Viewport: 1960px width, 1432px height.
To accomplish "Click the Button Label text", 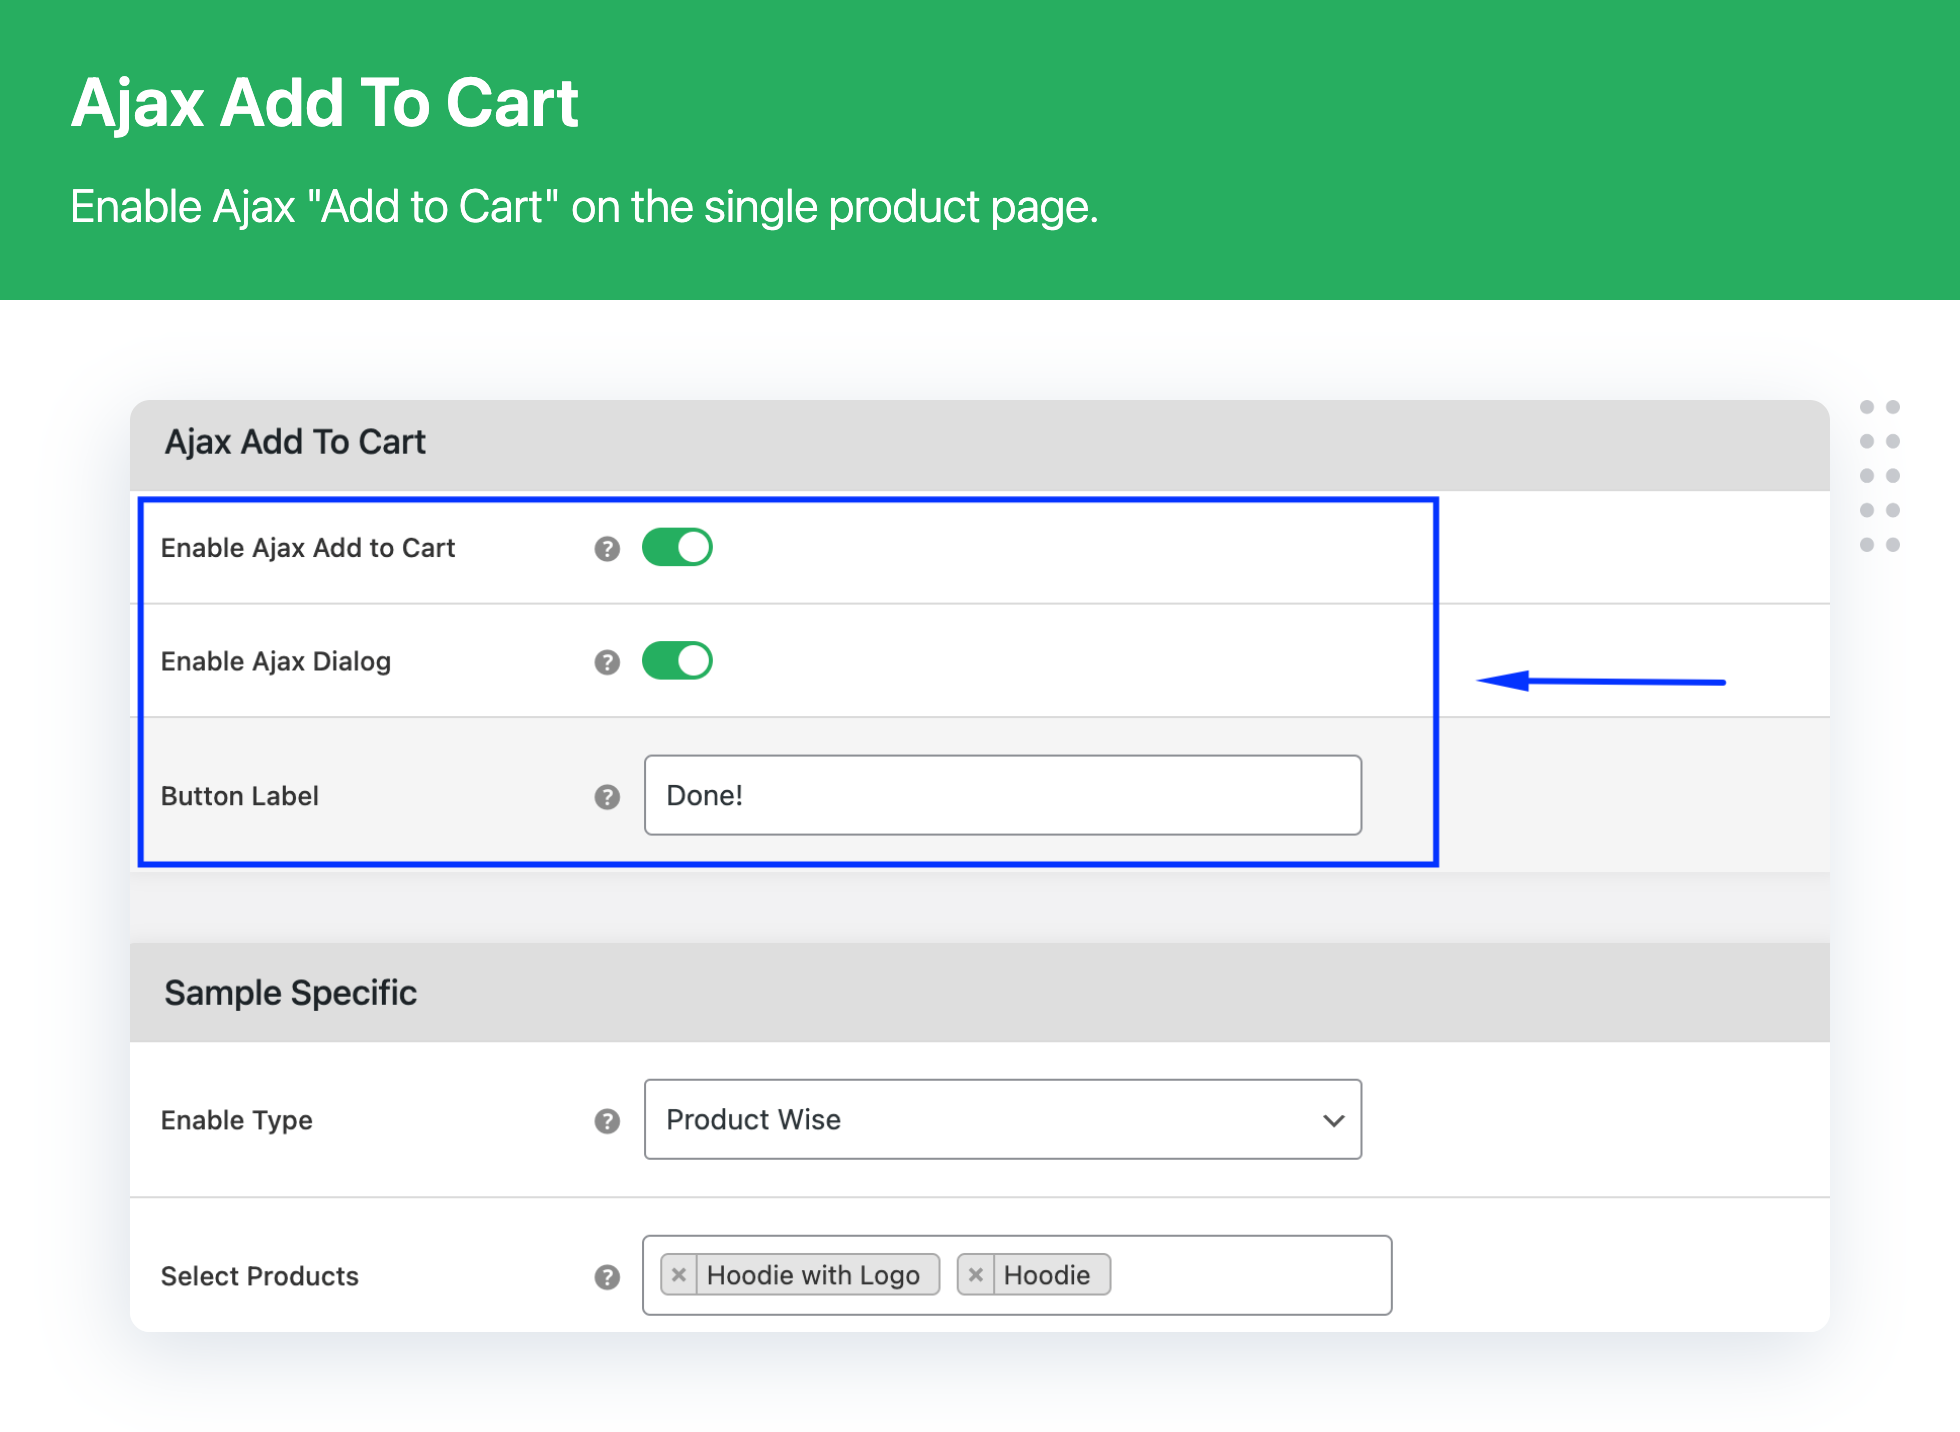I will click(x=240, y=796).
